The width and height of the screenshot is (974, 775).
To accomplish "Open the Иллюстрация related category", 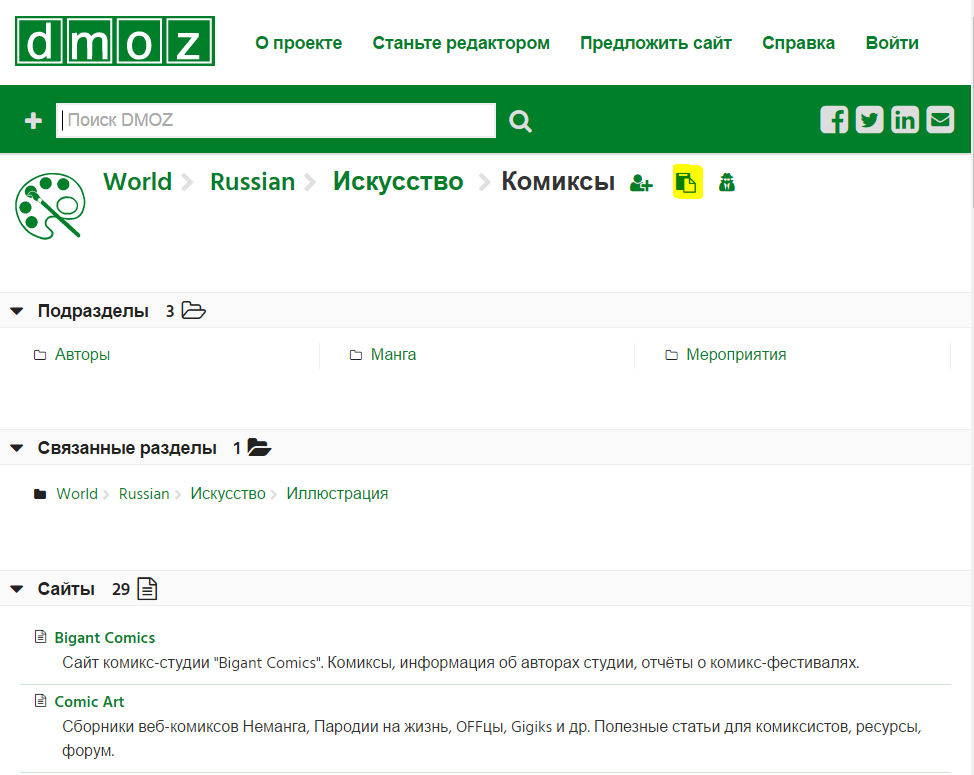I will pyautogui.click(x=337, y=494).
